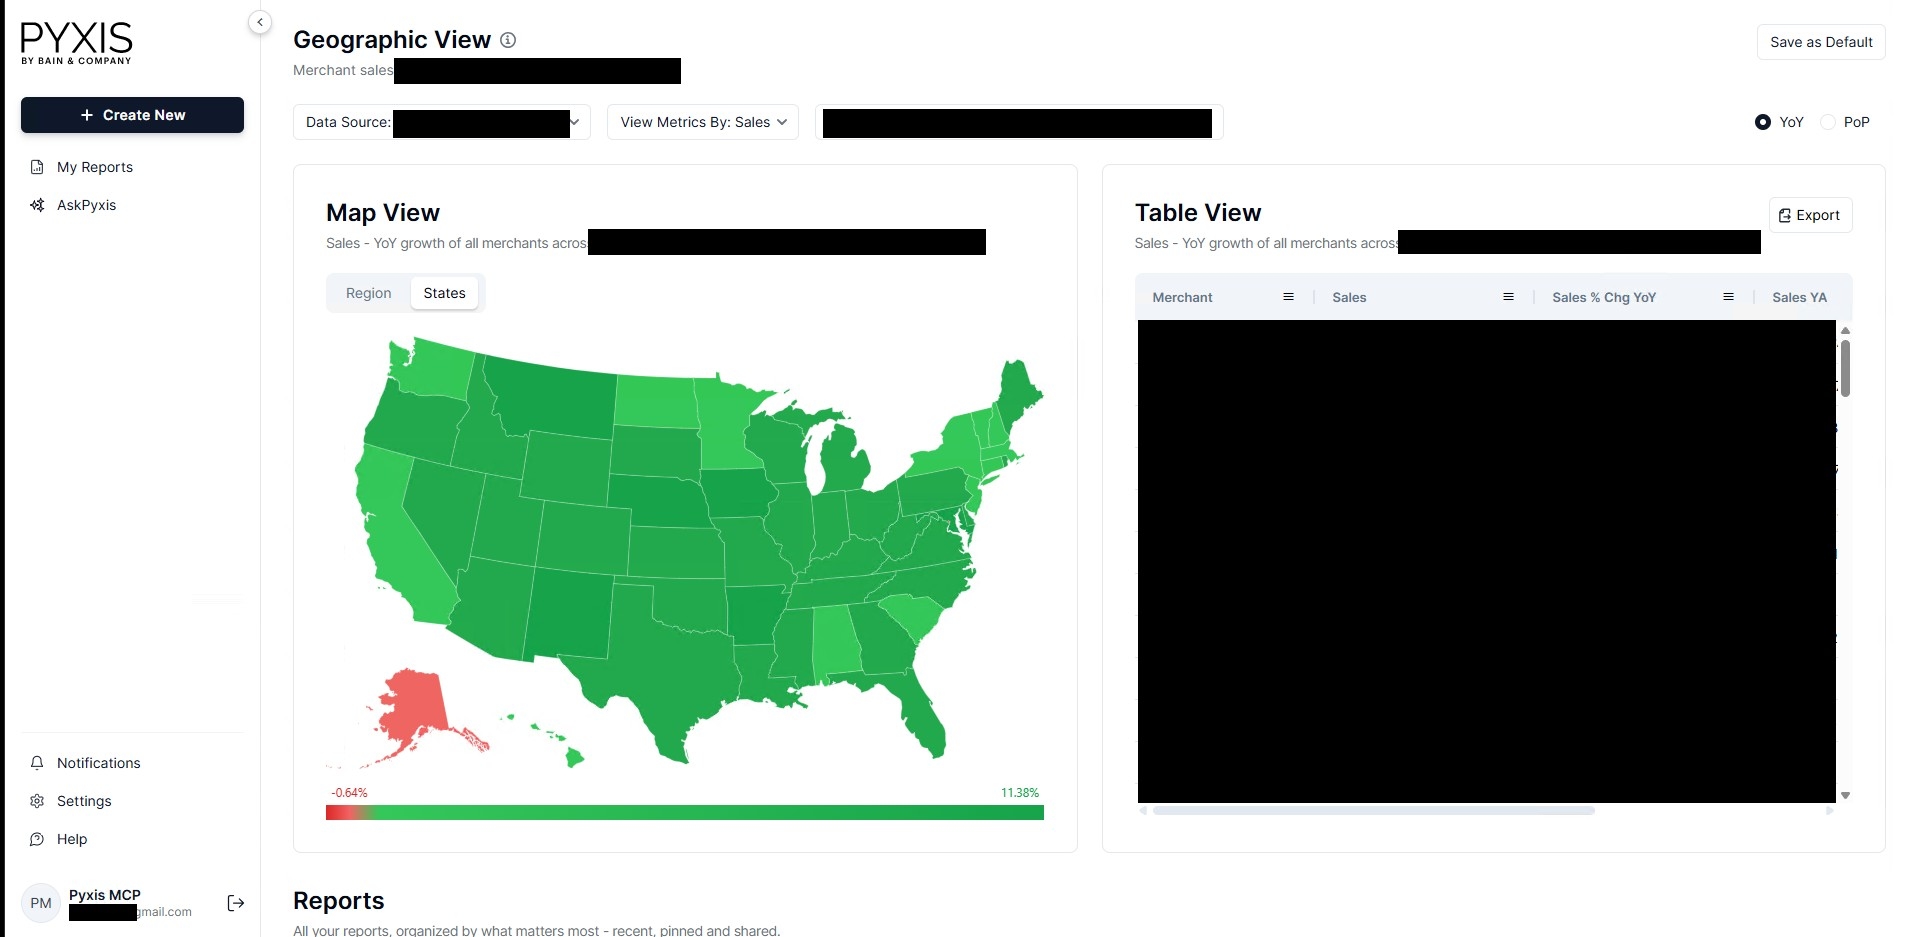This screenshot has width=1905, height=937.
Task: Open the Merchant column menu icon
Action: click(1288, 297)
